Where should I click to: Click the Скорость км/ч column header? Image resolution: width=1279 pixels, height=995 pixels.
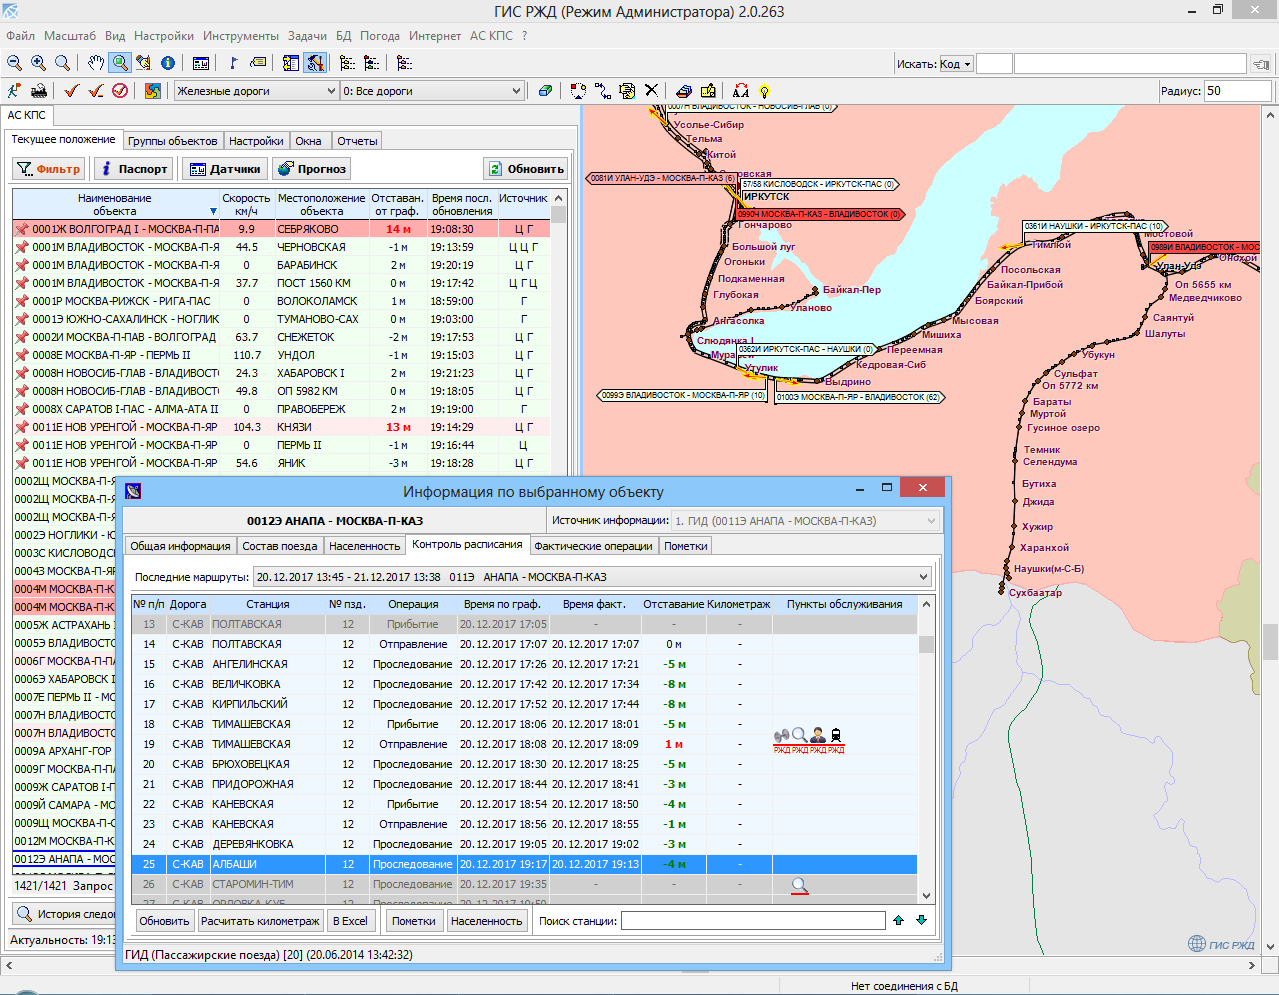pyautogui.click(x=246, y=205)
